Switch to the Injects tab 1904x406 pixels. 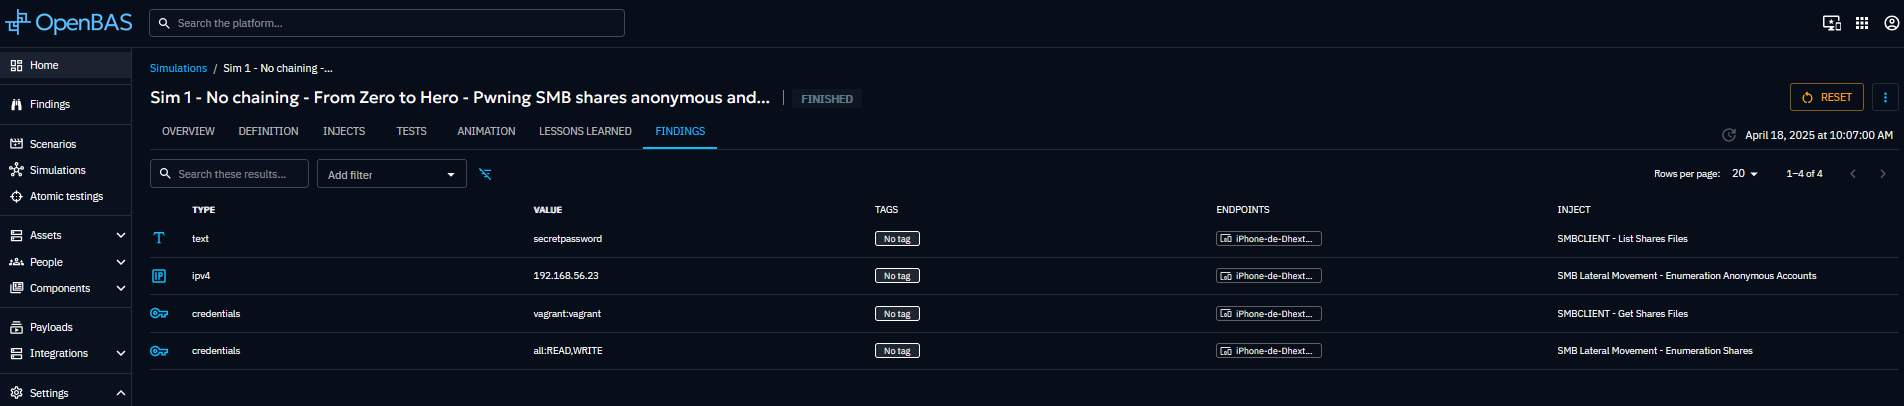coord(344,132)
